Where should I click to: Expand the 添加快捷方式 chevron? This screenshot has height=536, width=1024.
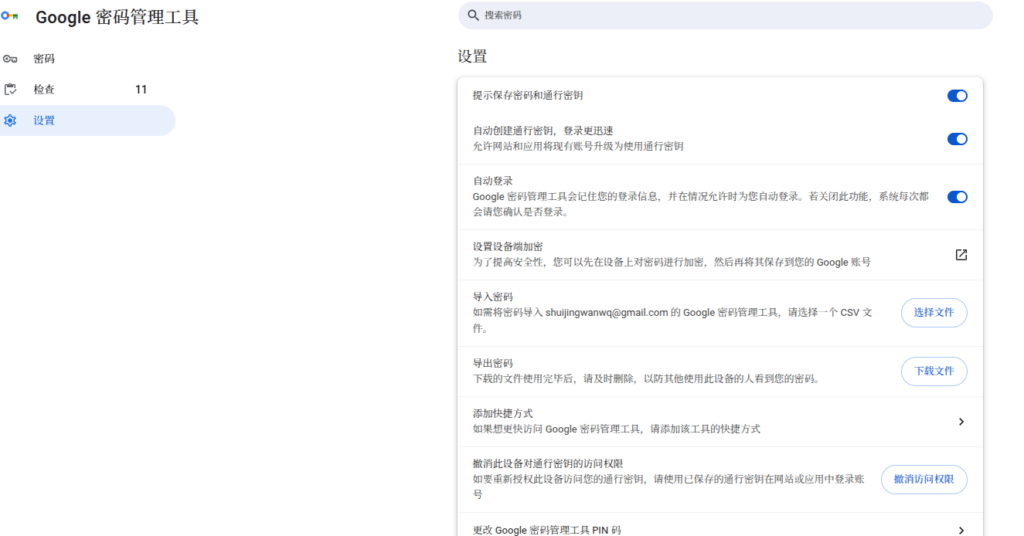point(961,422)
